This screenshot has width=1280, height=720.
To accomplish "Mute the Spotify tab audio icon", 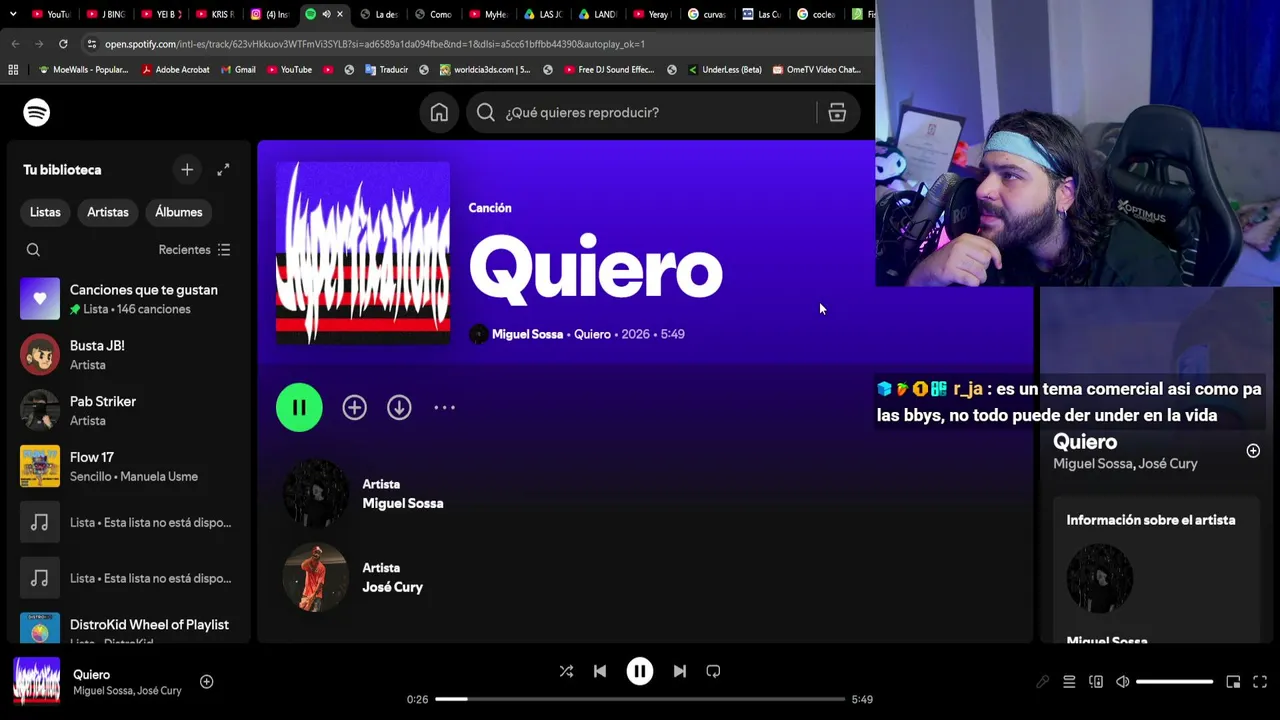I will coord(326,14).
